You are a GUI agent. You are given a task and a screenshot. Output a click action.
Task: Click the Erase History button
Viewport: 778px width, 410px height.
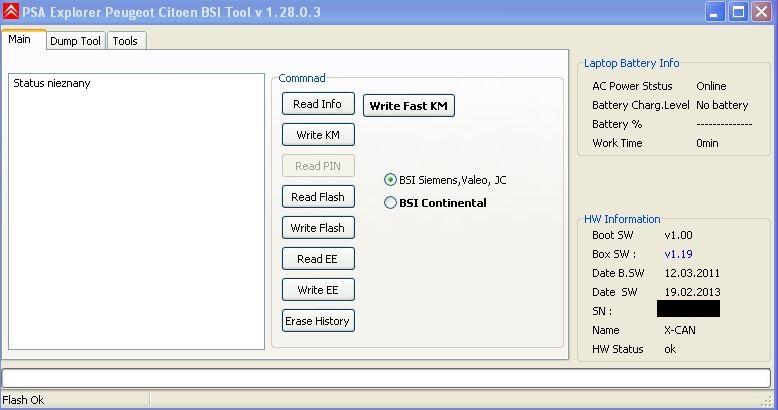(x=318, y=321)
